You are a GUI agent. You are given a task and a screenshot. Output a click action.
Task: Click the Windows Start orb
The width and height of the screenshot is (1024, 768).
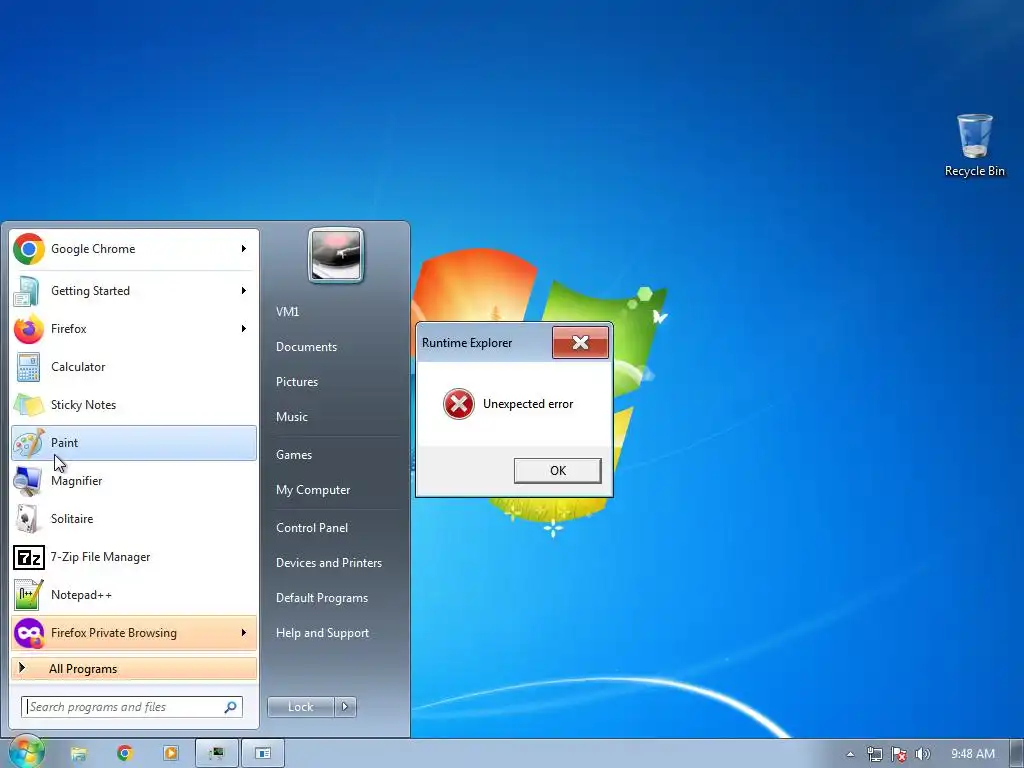[26, 752]
